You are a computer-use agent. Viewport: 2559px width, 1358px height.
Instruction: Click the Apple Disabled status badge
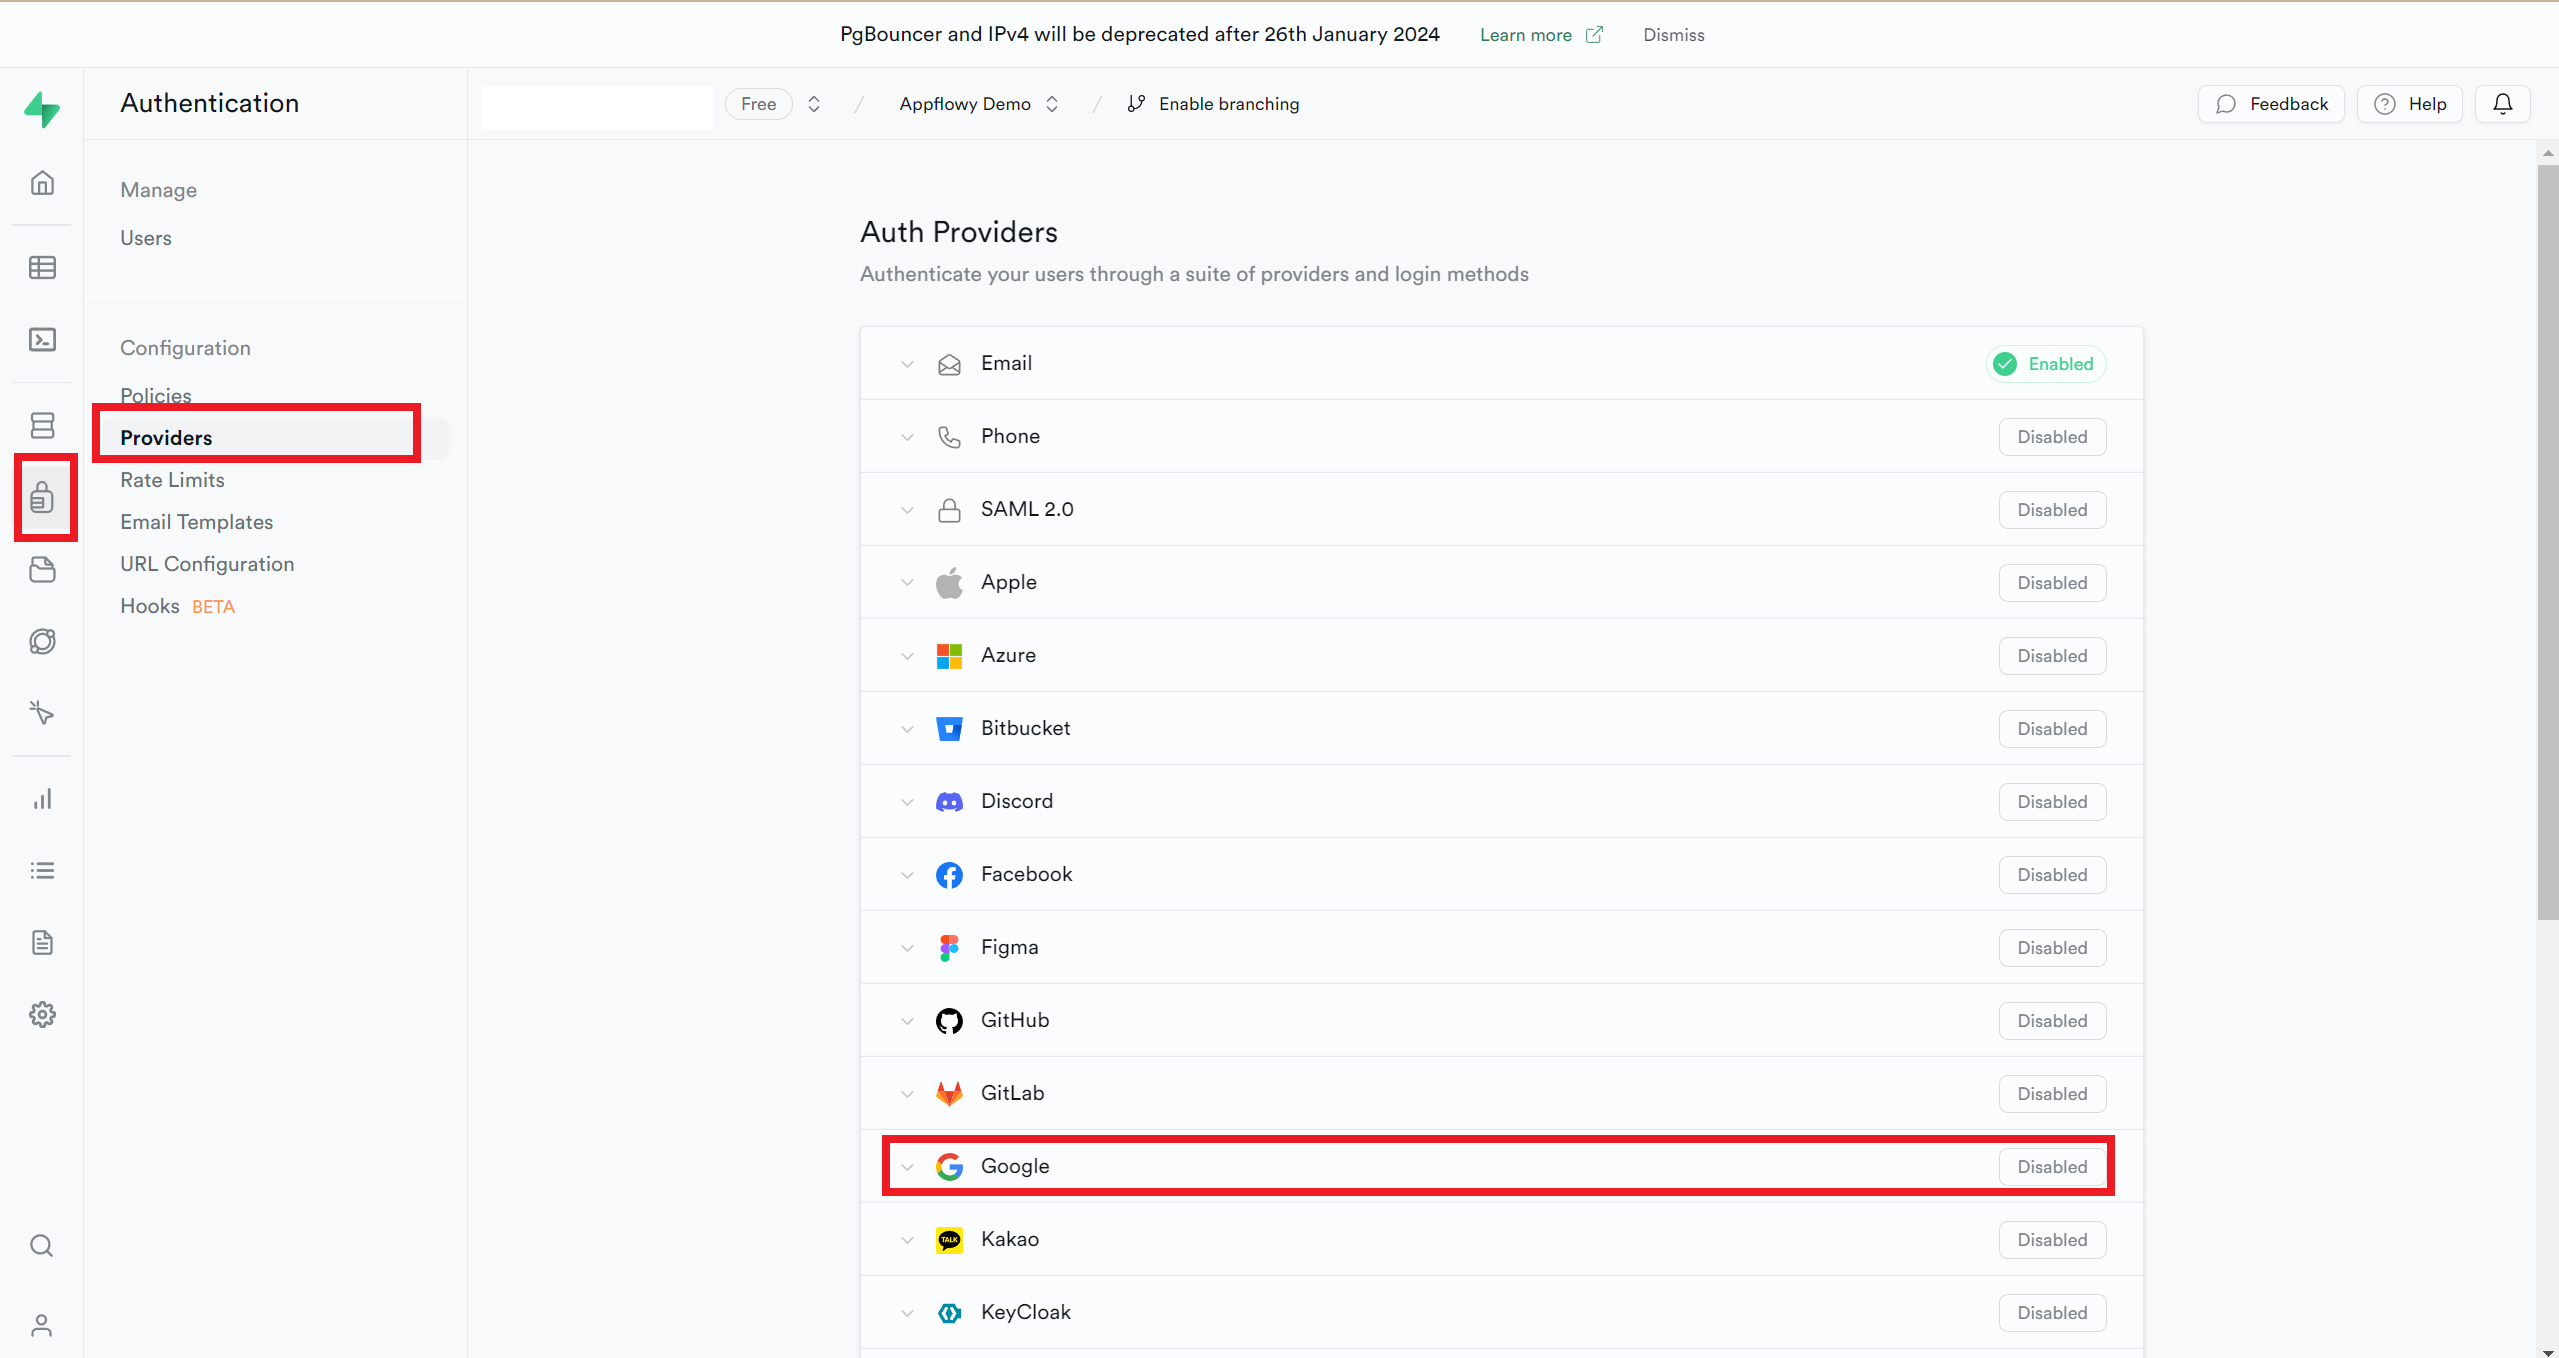(x=2052, y=583)
